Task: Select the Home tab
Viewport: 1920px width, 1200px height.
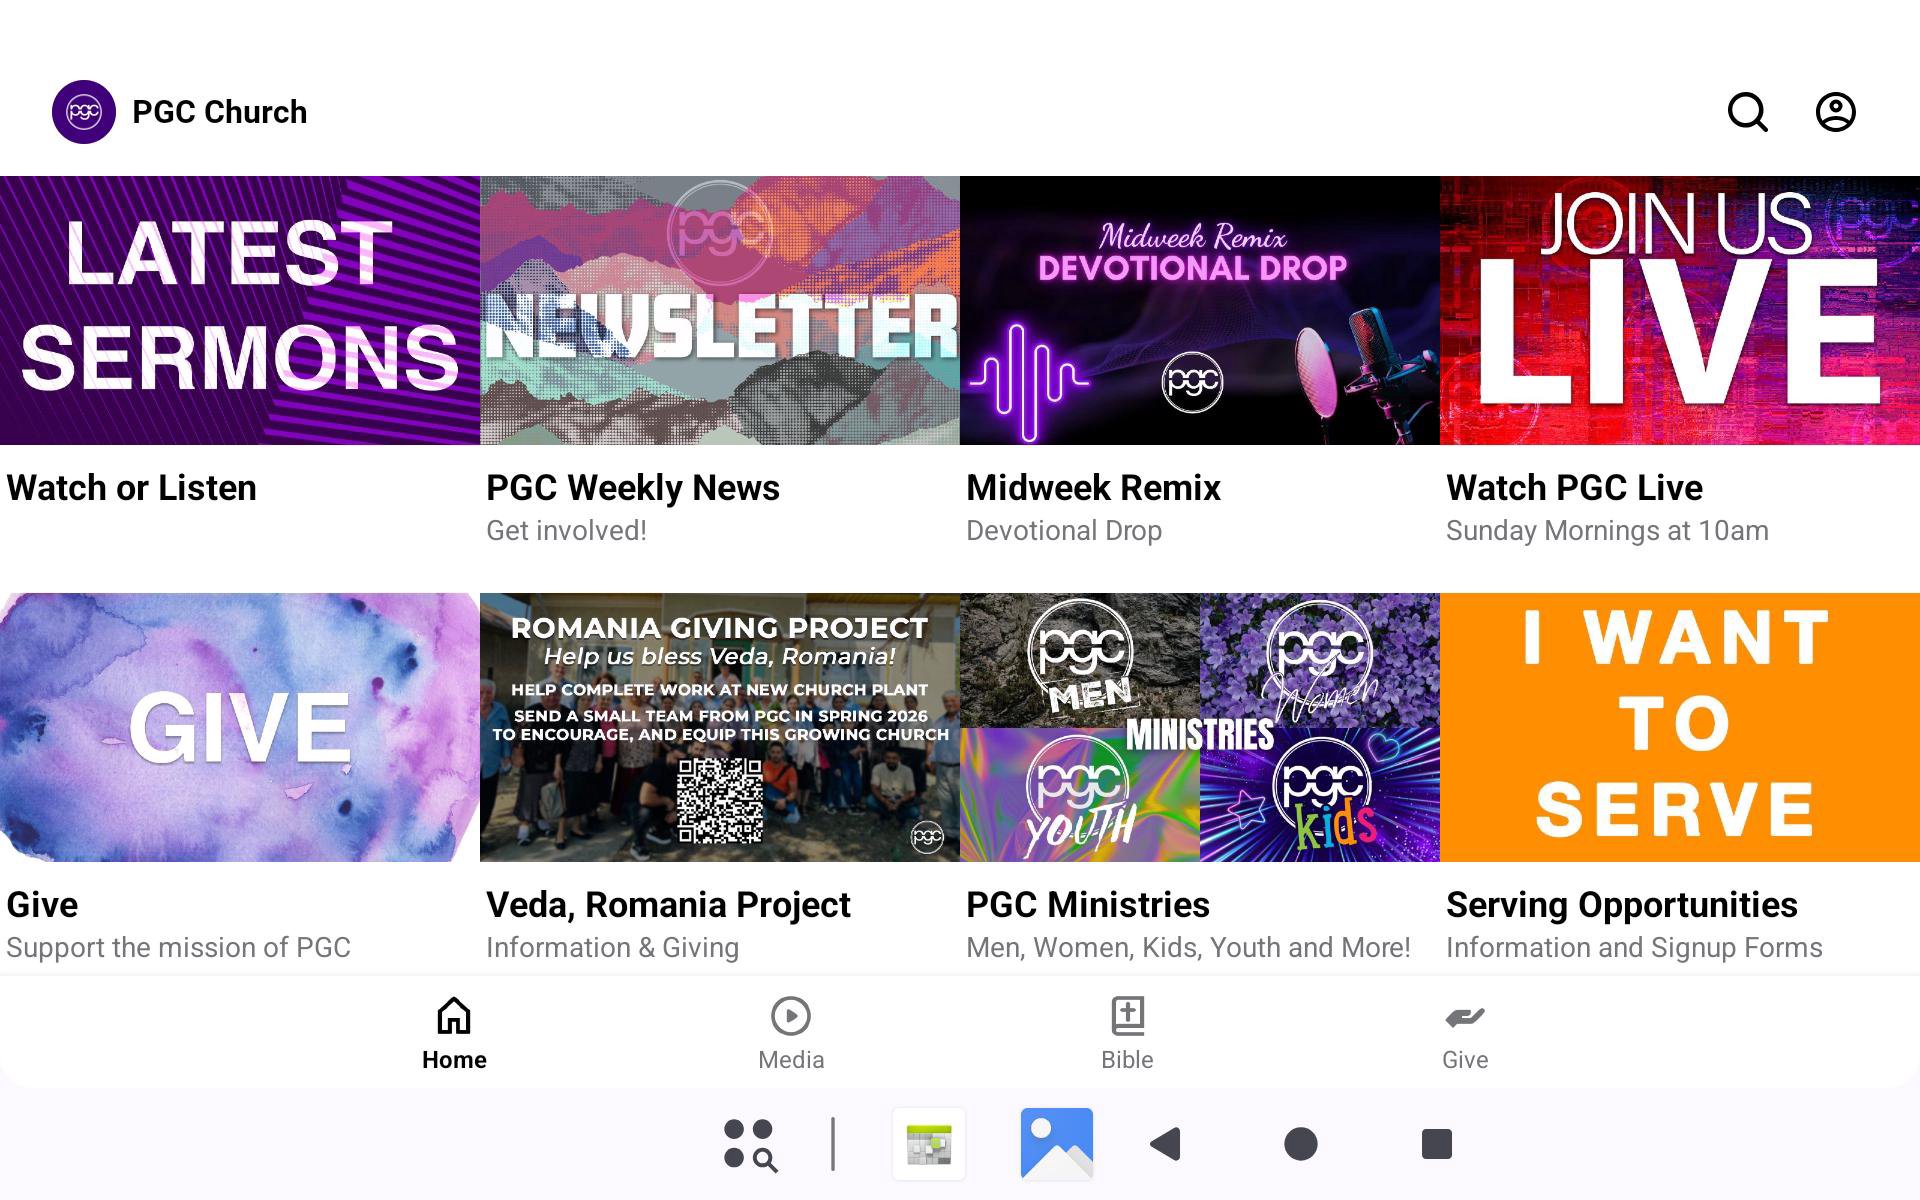Action: click(454, 1034)
